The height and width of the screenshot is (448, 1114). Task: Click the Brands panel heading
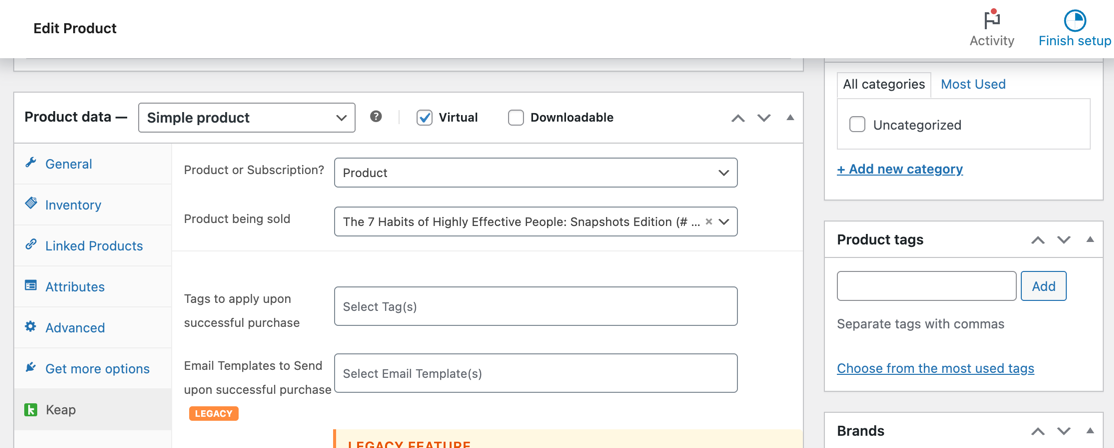[860, 431]
